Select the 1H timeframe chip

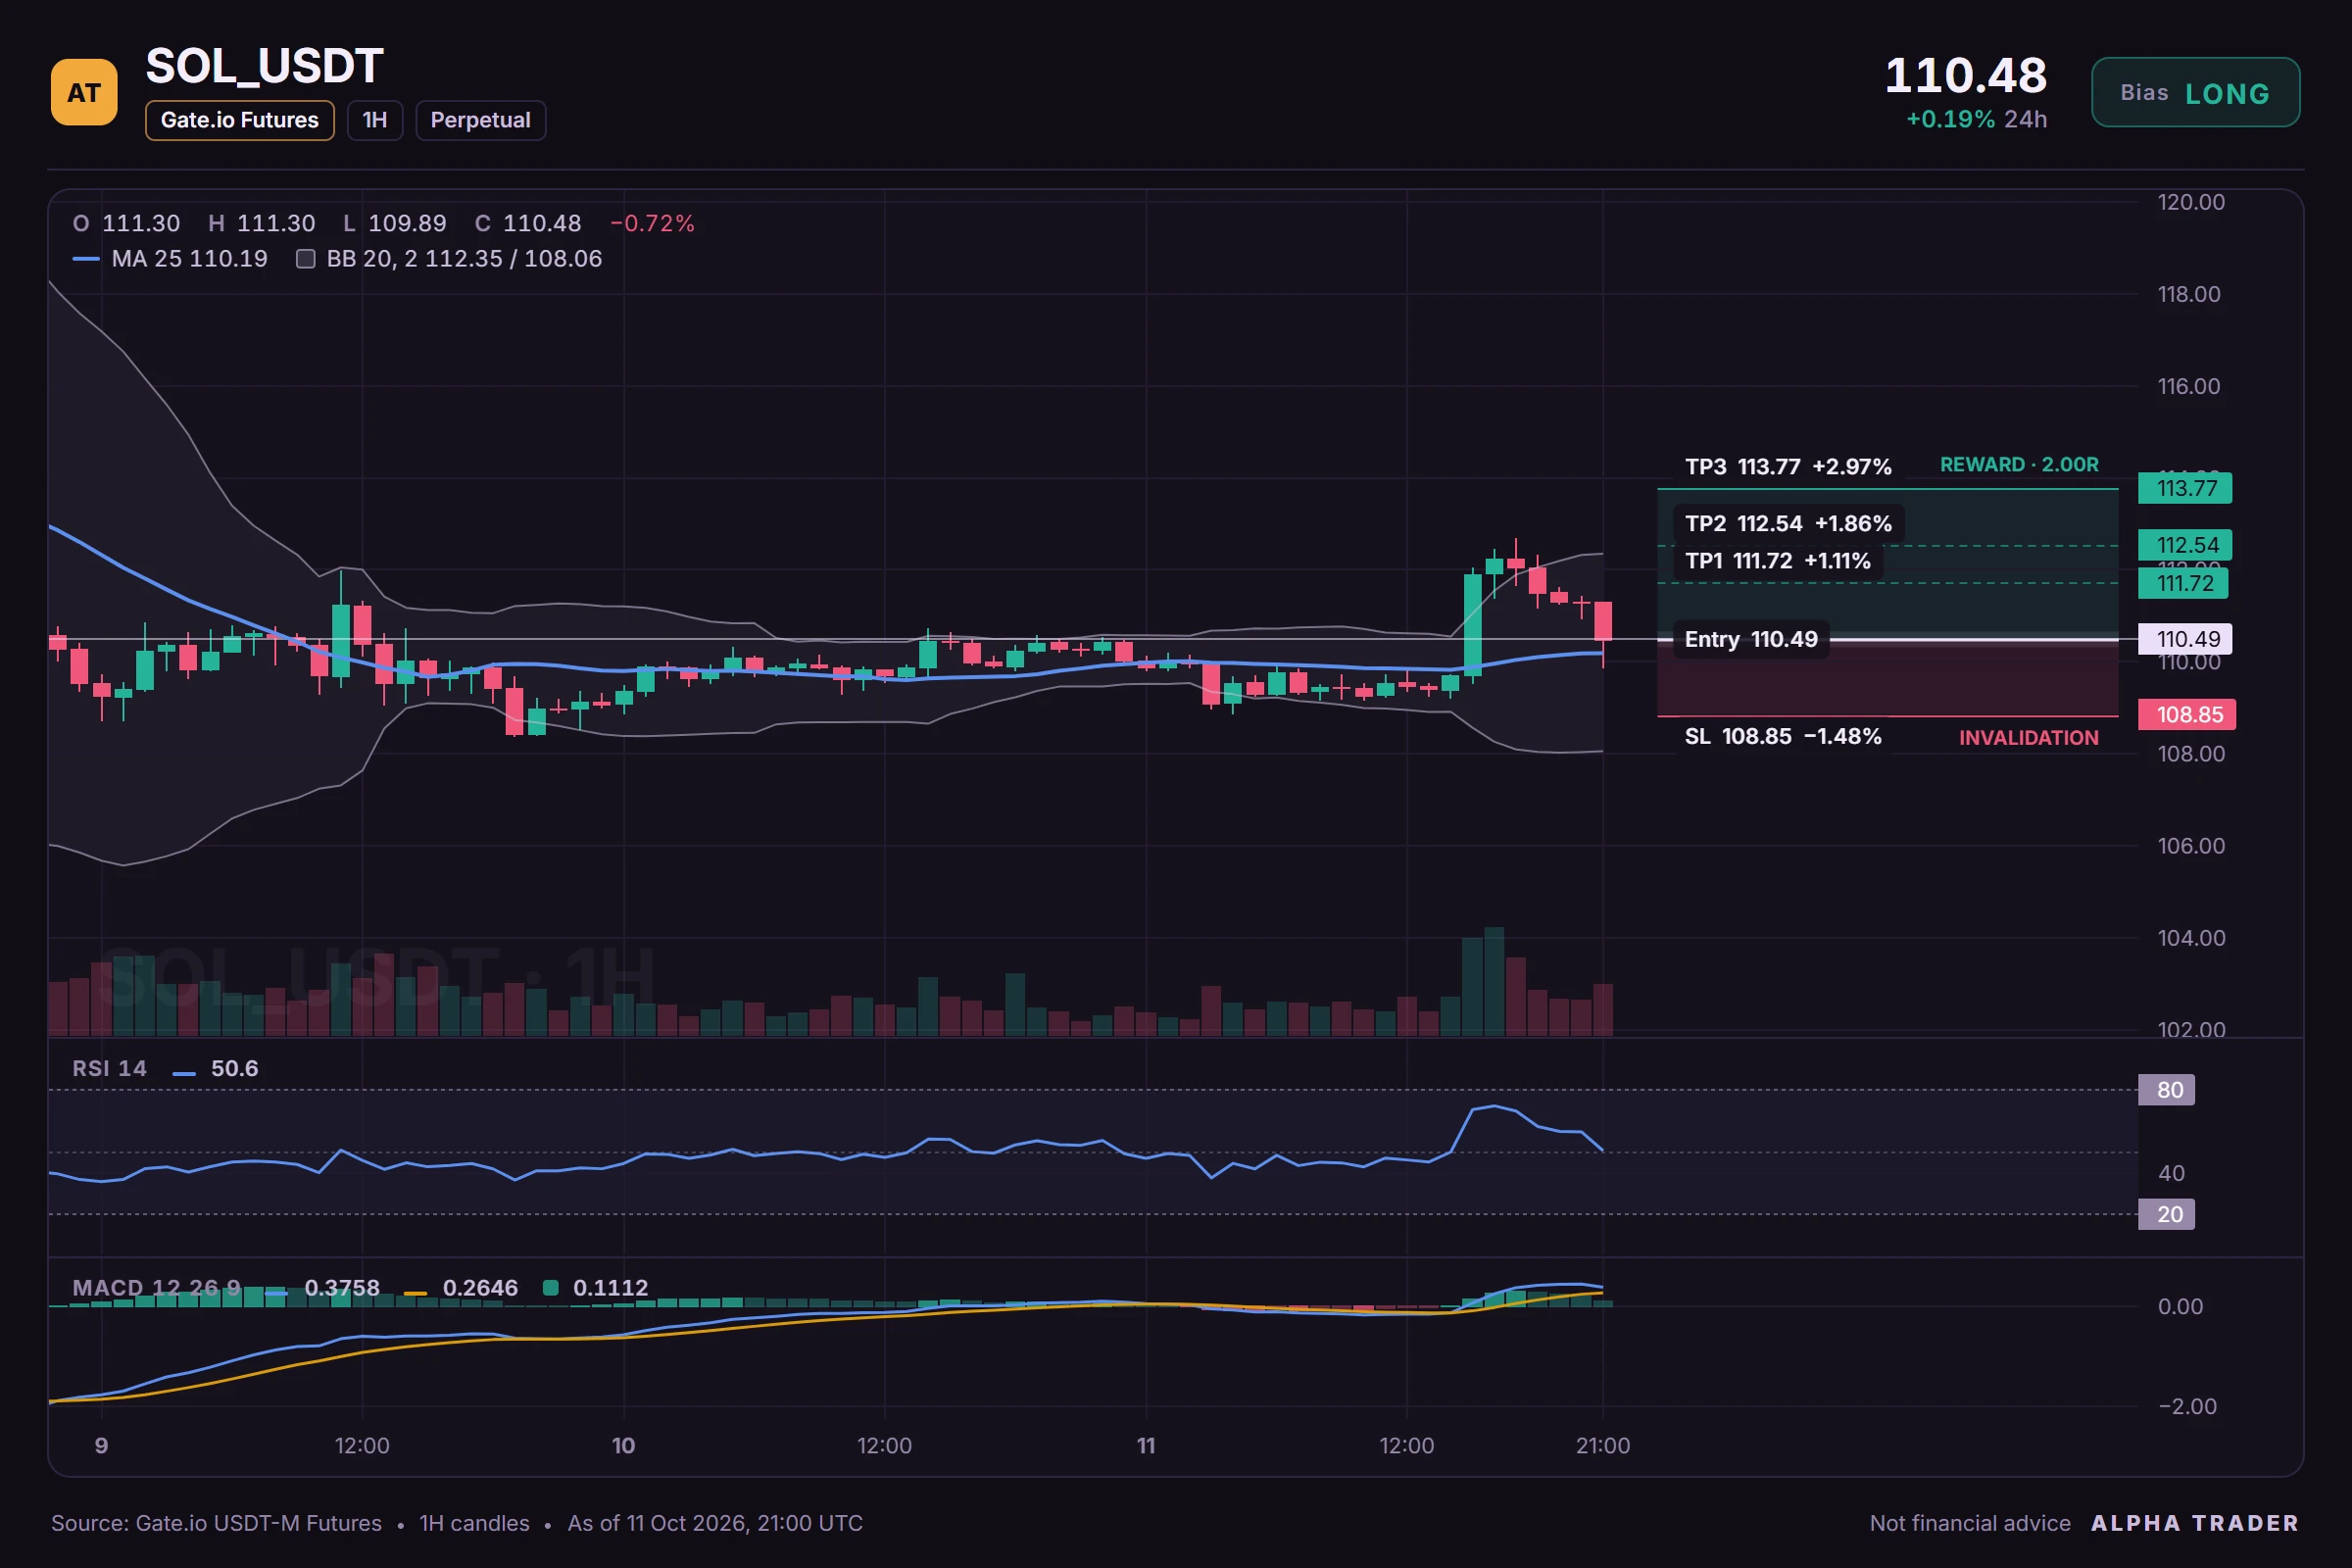[x=375, y=120]
